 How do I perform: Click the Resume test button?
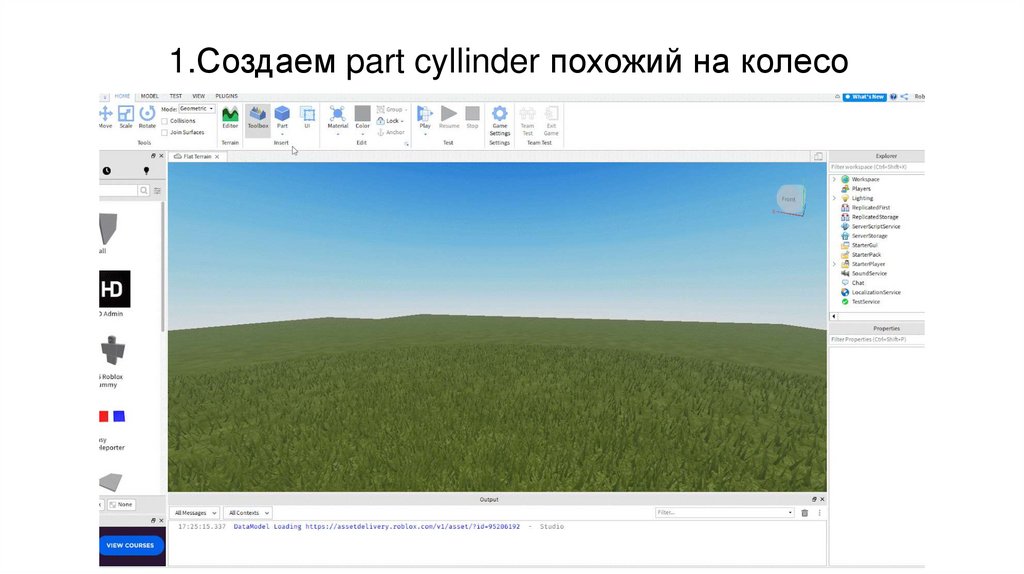[x=449, y=117]
